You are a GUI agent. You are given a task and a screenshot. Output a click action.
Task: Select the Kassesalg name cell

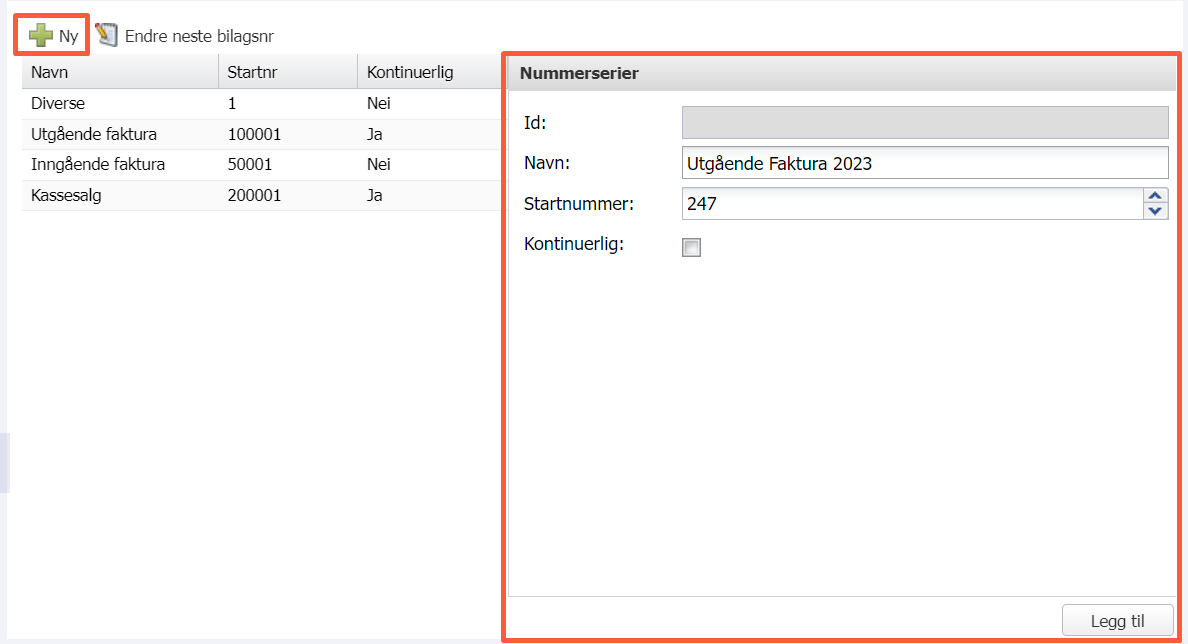tap(66, 196)
